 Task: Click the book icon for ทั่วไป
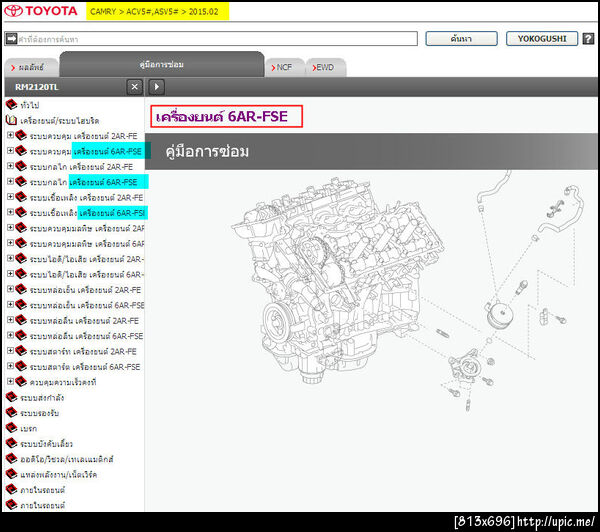[11, 104]
